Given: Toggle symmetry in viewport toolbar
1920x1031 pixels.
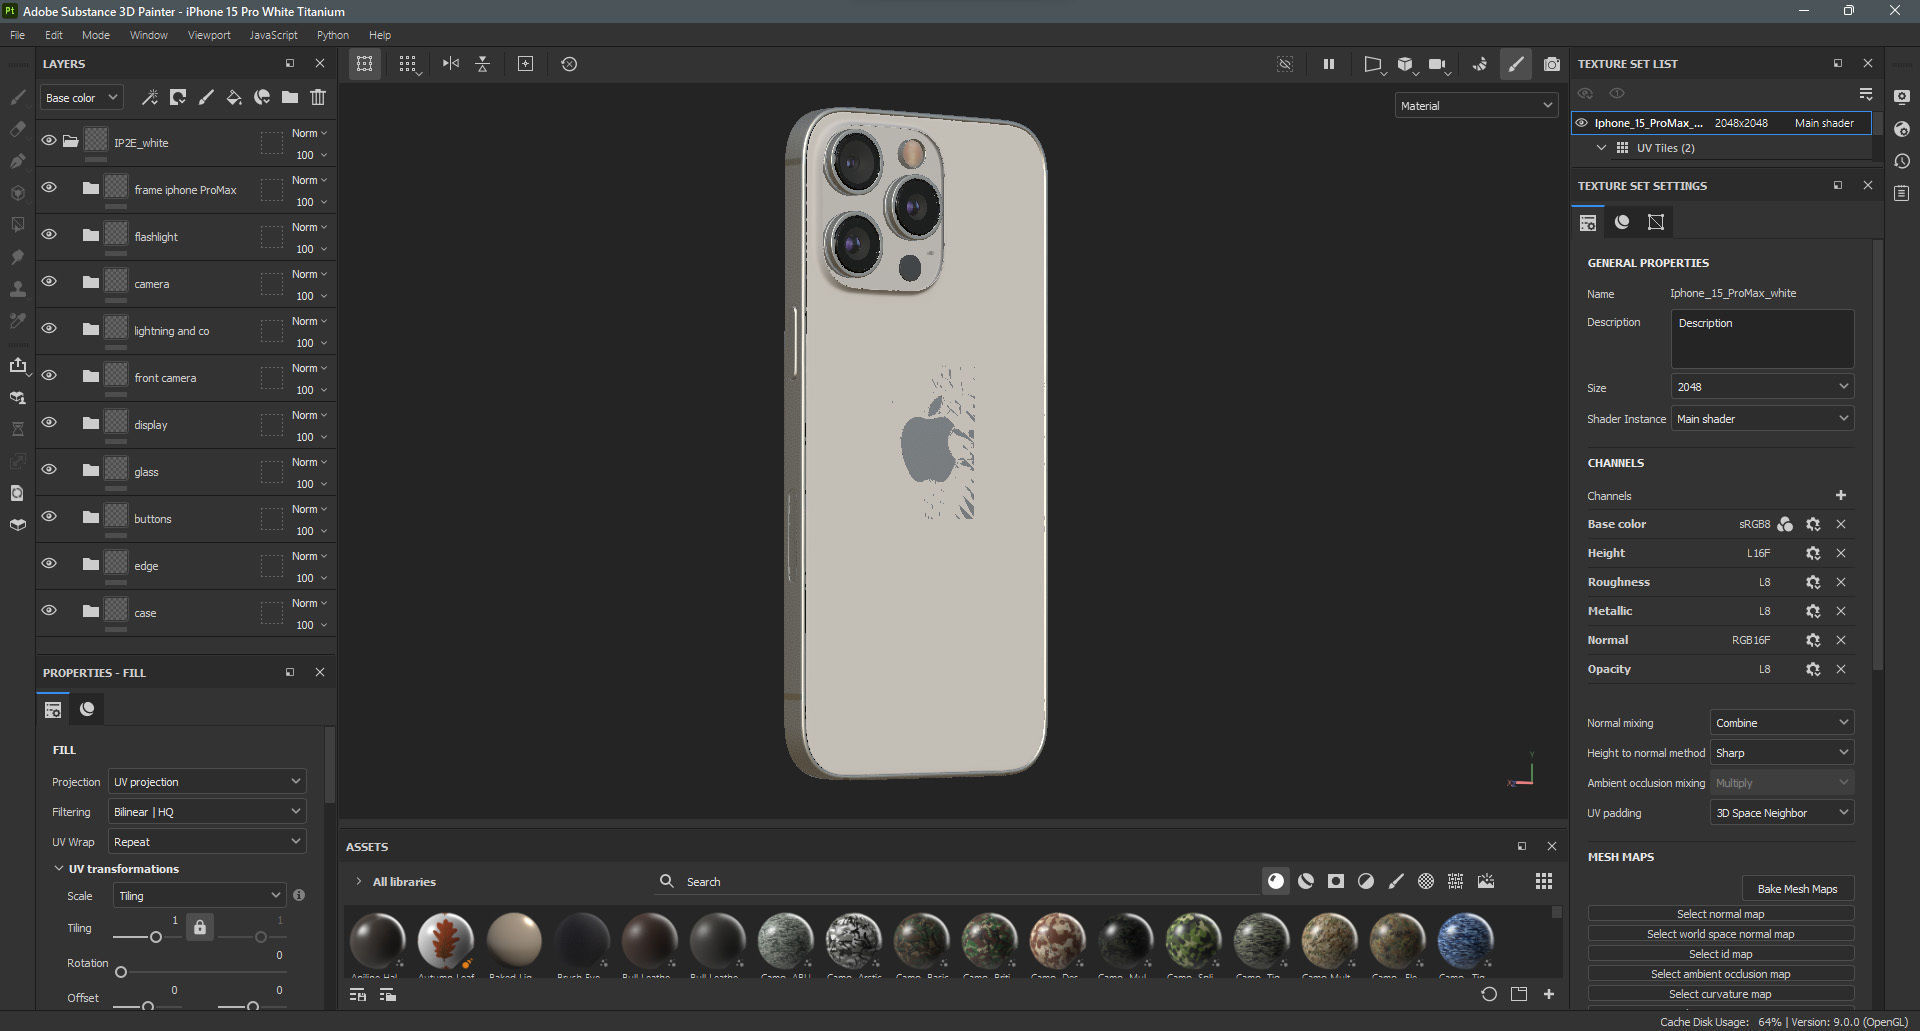Looking at the screenshot, I should click(451, 64).
